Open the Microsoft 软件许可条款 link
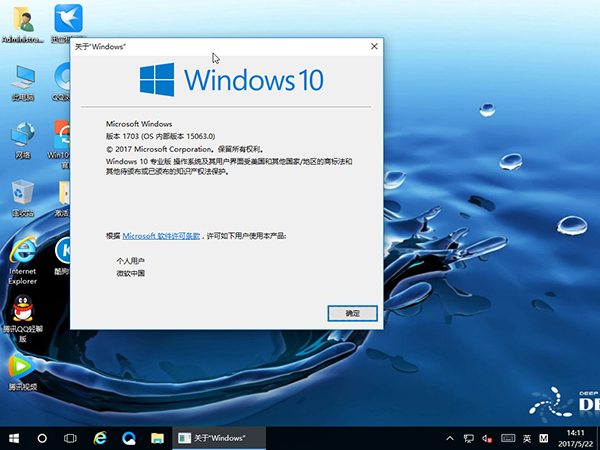The image size is (600, 450). point(161,235)
